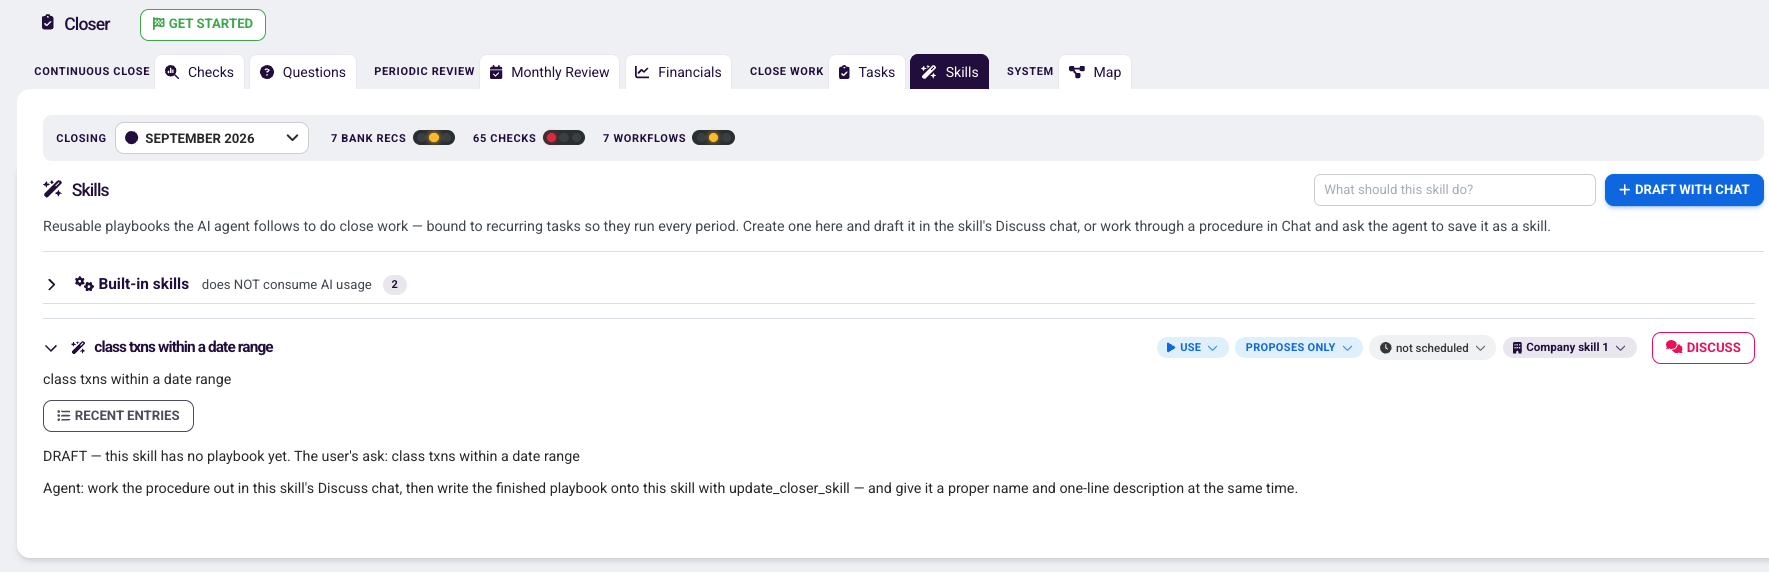This screenshot has height=572, width=1769.
Task: Open the Use dropdown
Action: (x=1193, y=348)
